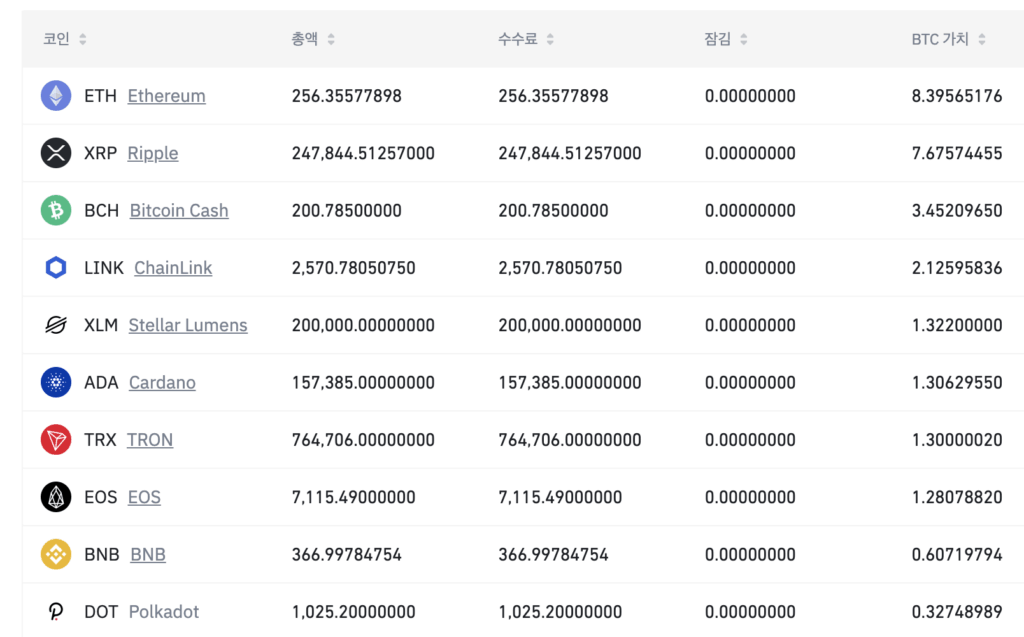Click the Polkadot DOT icon

tap(56, 611)
